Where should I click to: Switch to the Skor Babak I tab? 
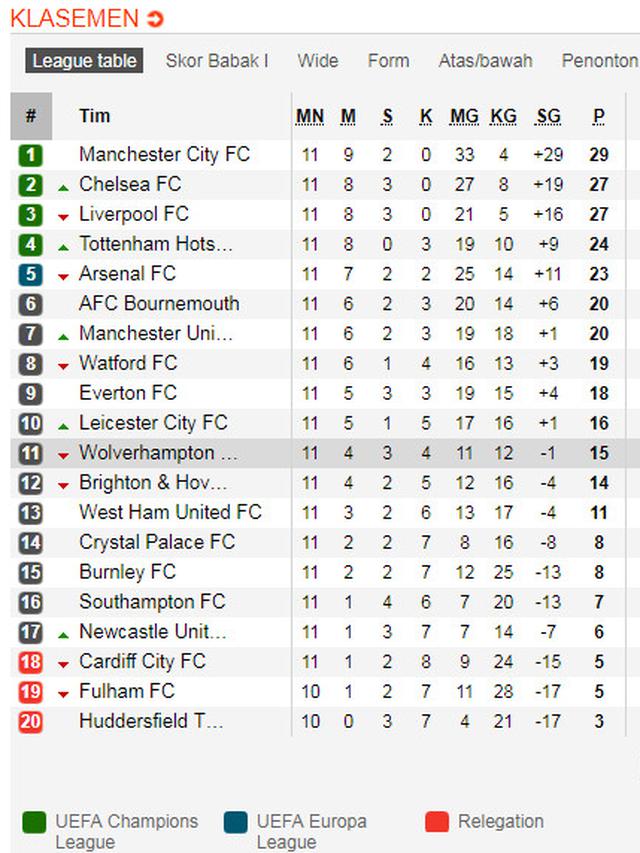(x=217, y=61)
